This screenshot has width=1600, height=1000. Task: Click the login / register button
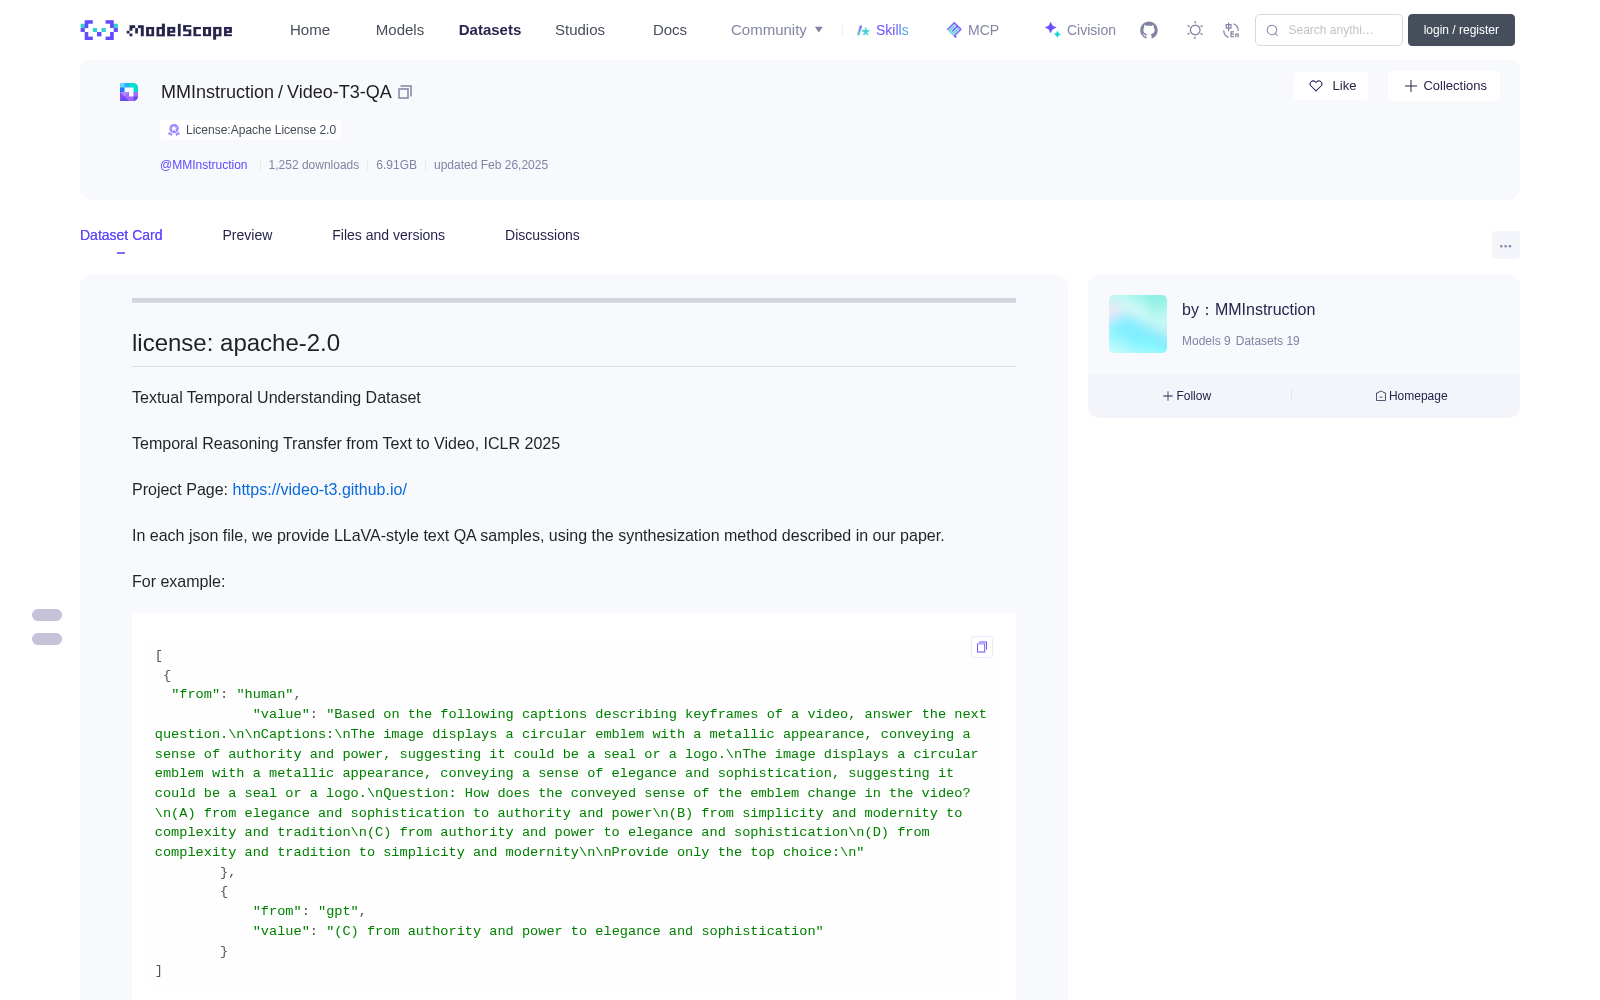1461,30
